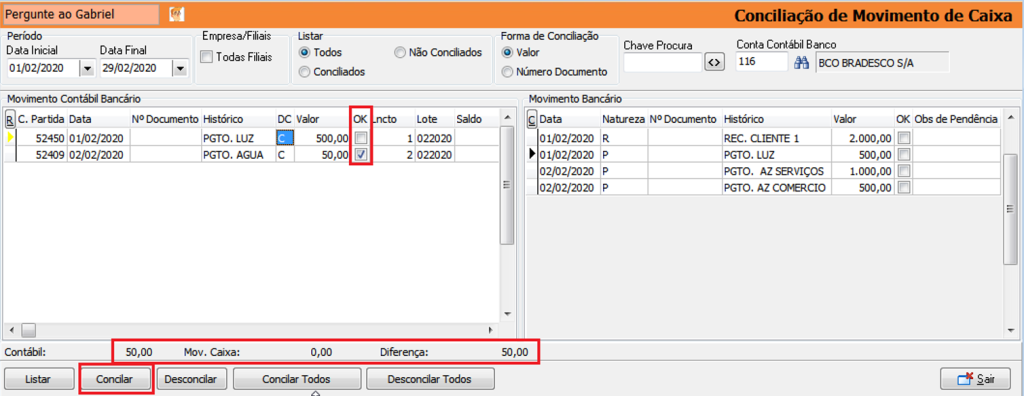1024x396 pixels.
Task: Check OK box for REC. CLIENTE 1 row
Action: [904, 138]
